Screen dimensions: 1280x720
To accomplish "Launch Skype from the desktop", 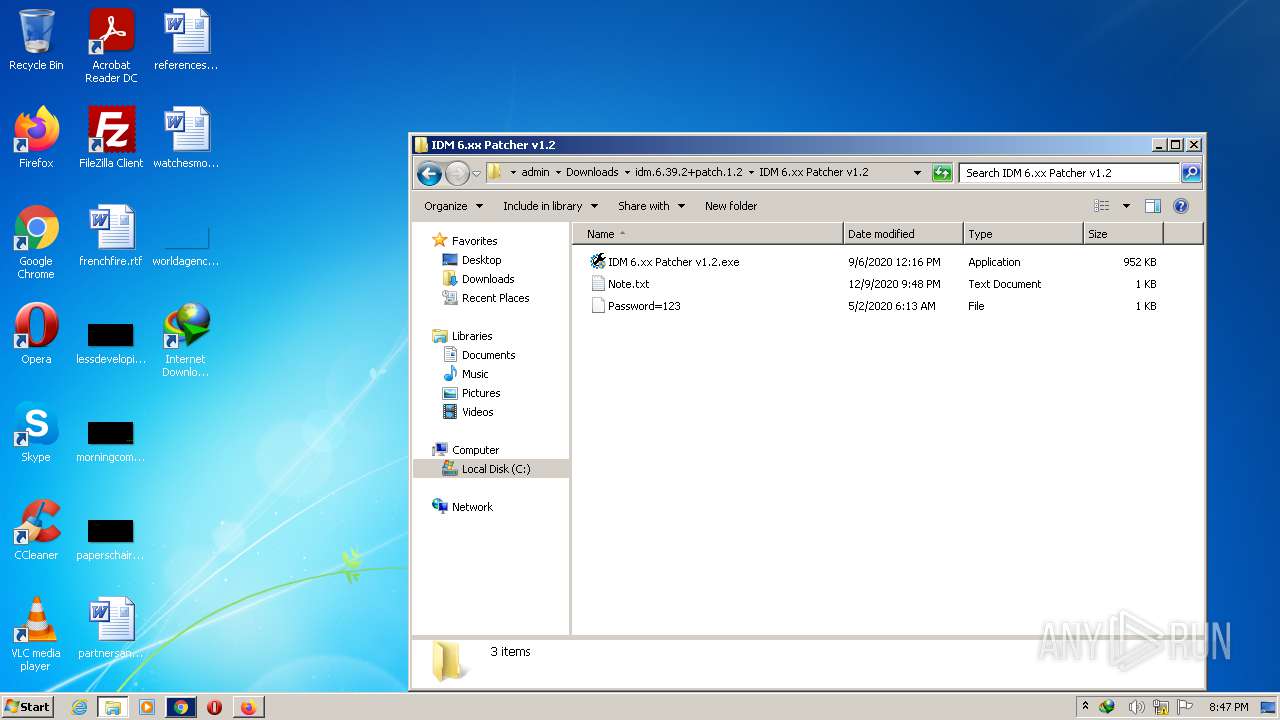I will [36, 432].
